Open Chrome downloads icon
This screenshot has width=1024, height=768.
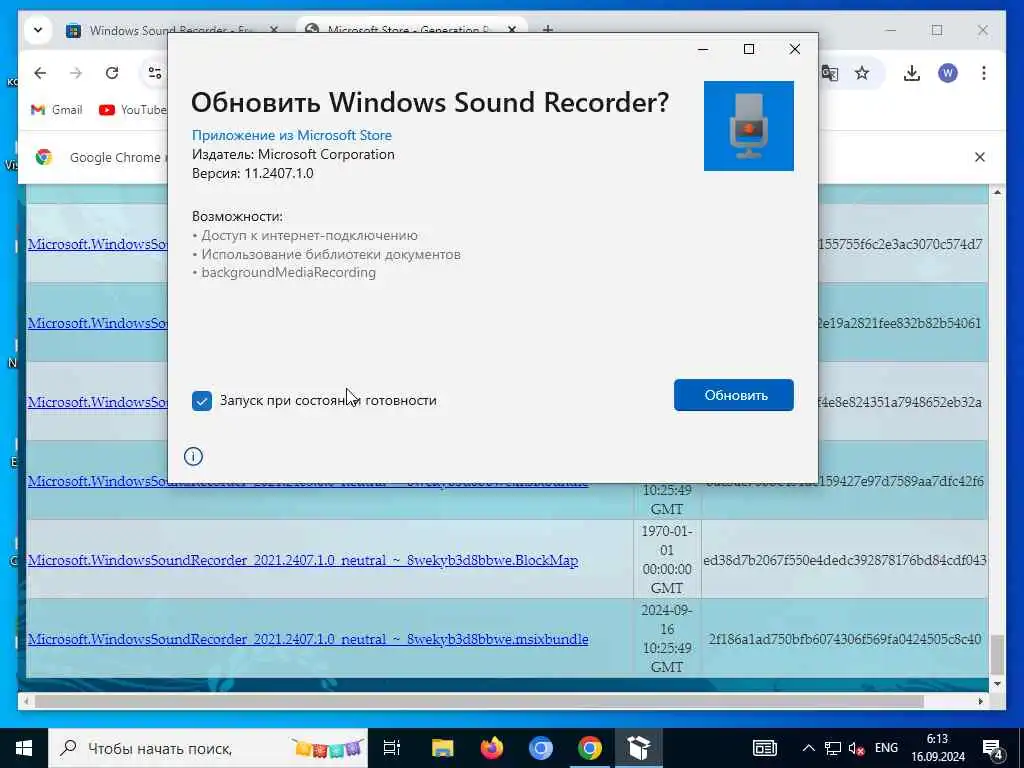coord(912,73)
